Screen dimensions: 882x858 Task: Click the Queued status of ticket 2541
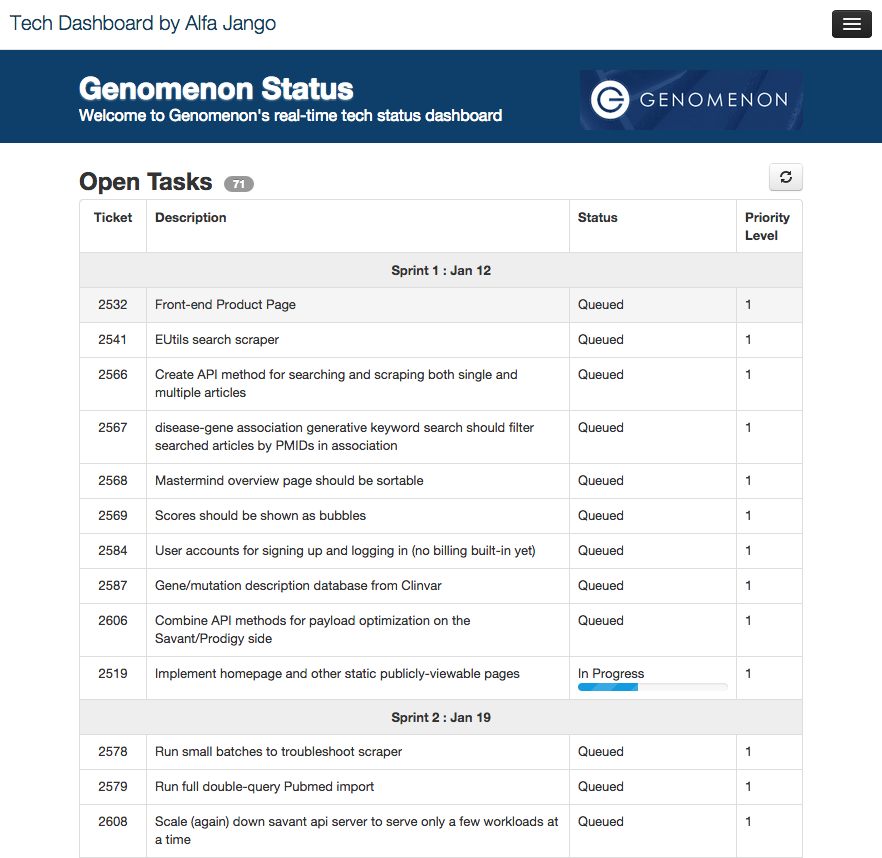click(x=601, y=340)
